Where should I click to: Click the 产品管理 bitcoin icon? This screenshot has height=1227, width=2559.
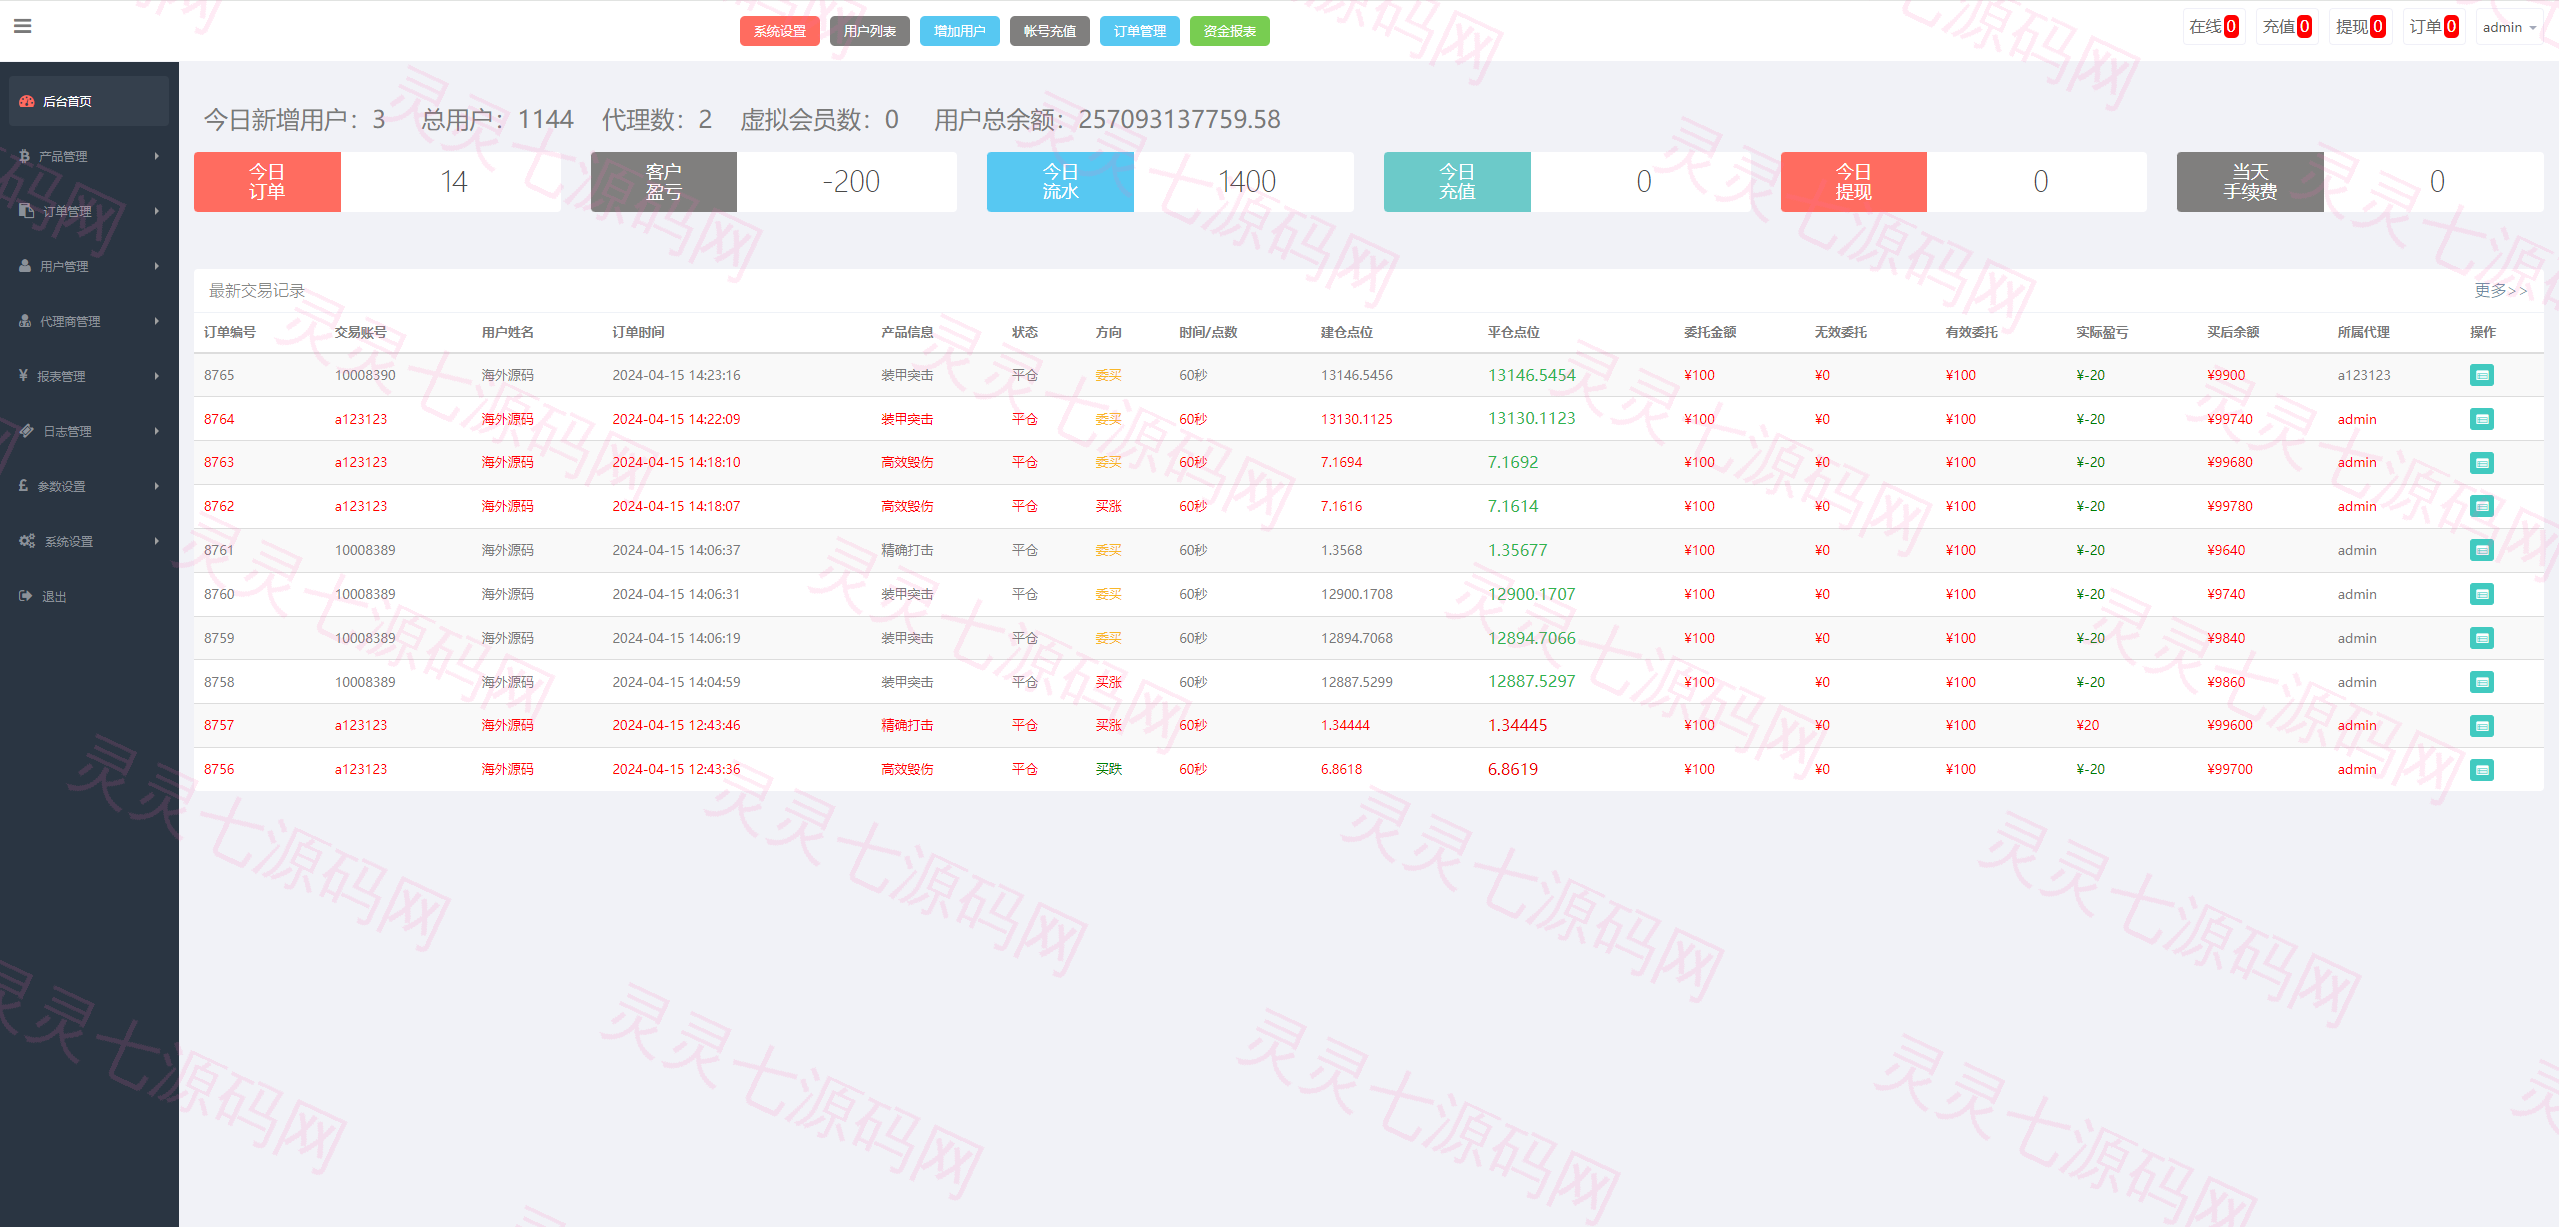point(25,156)
